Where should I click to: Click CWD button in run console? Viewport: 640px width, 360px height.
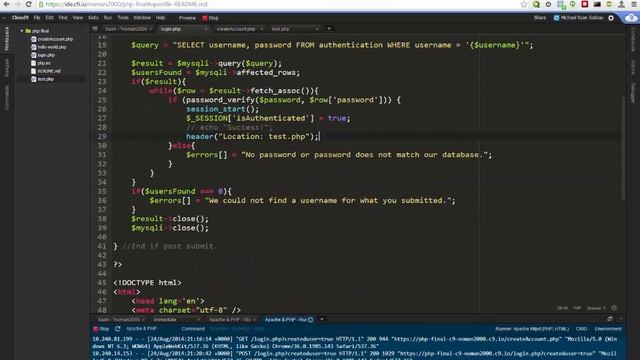(x=581, y=329)
